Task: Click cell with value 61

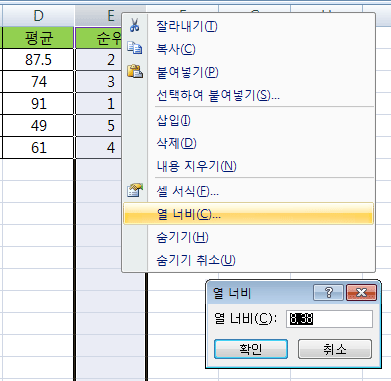Action: coord(38,147)
